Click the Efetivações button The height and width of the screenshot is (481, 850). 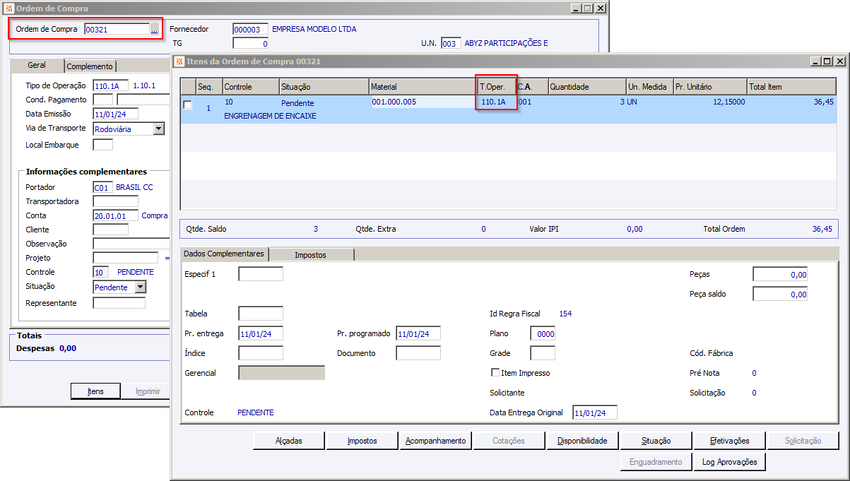730,441
